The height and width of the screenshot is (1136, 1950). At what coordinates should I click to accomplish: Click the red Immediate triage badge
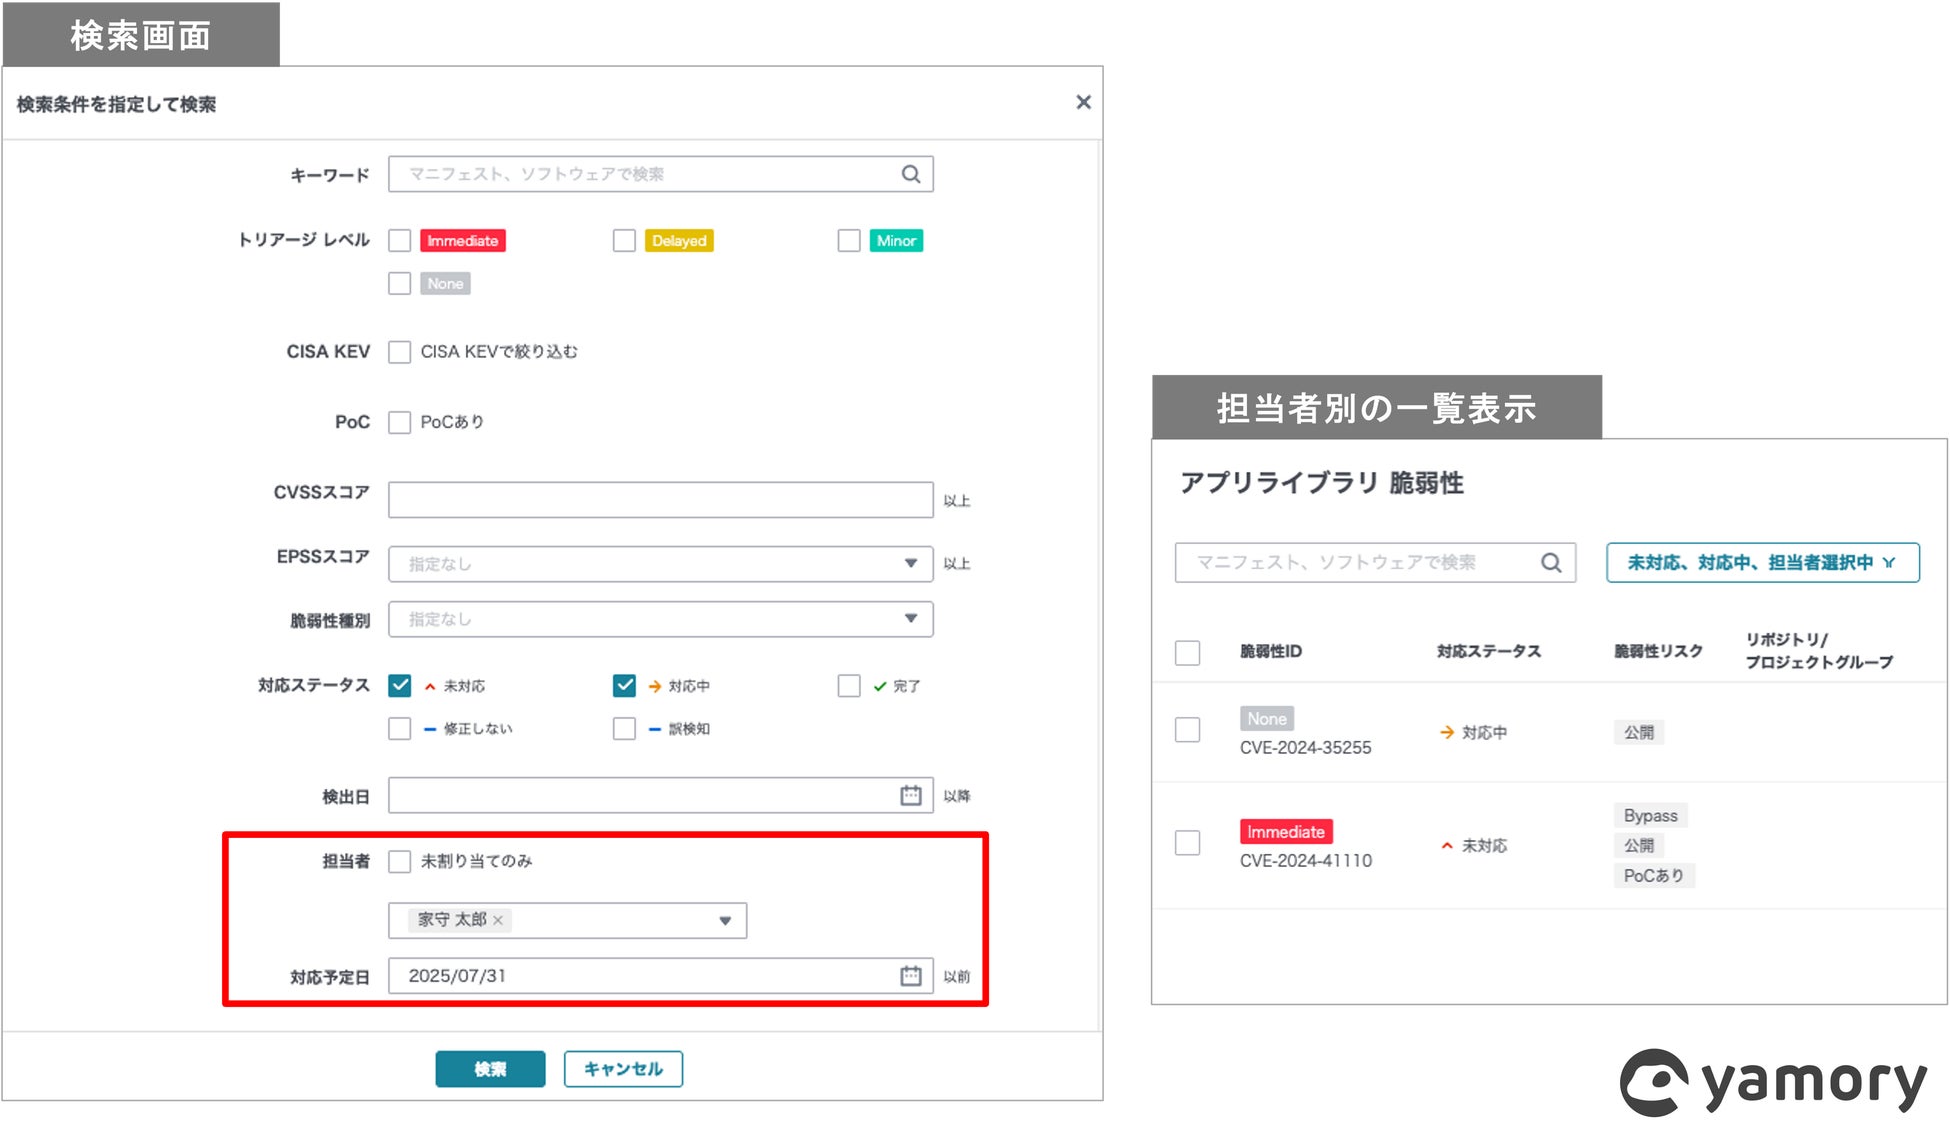pyautogui.click(x=462, y=241)
